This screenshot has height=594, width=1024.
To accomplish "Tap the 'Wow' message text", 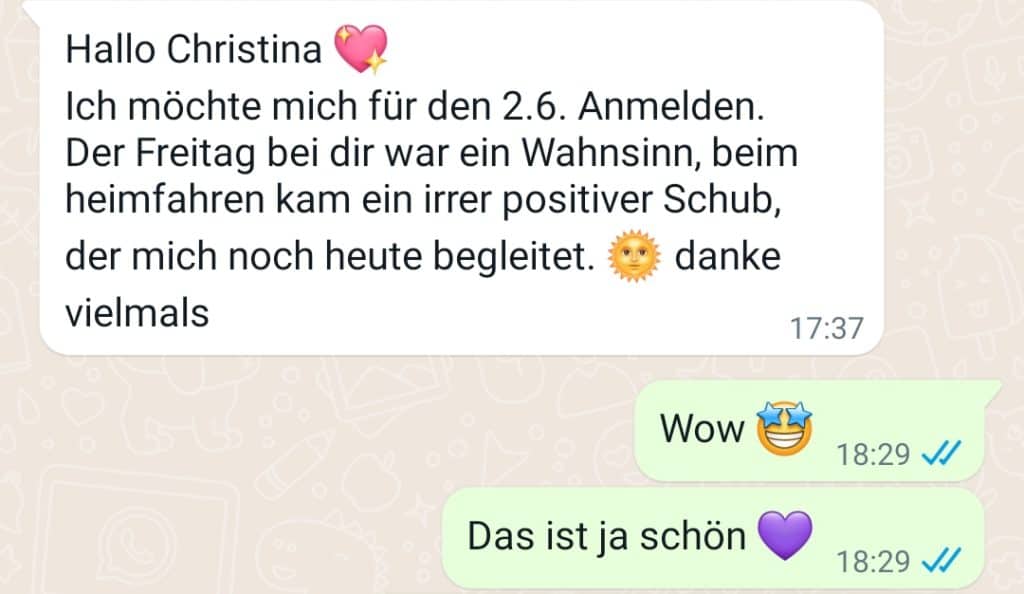I will 702,429.
